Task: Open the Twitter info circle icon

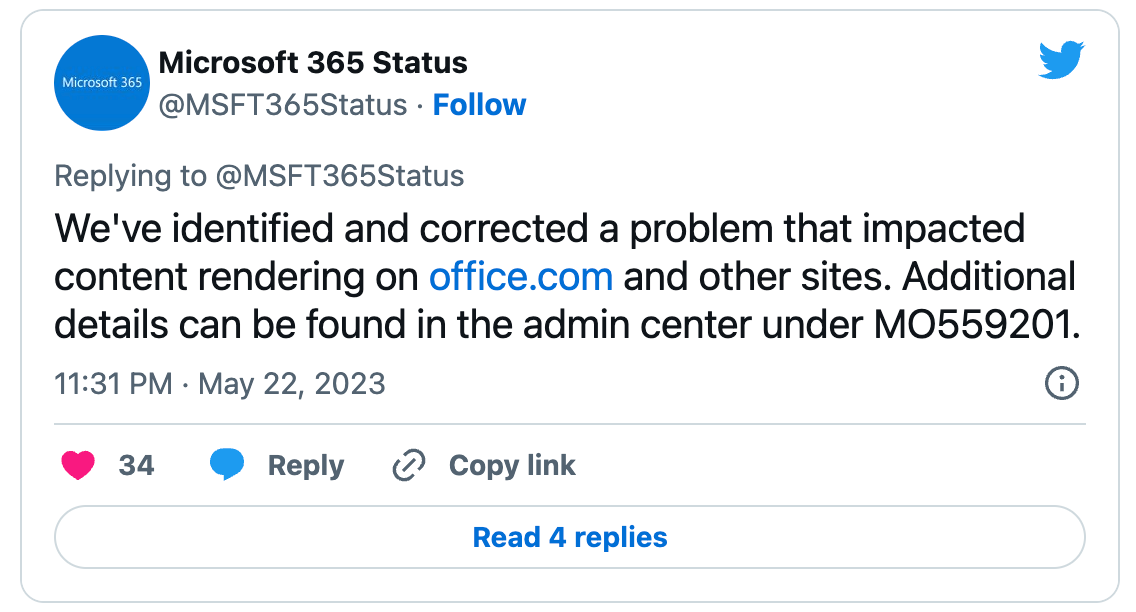Action: tap(1061, 383)
